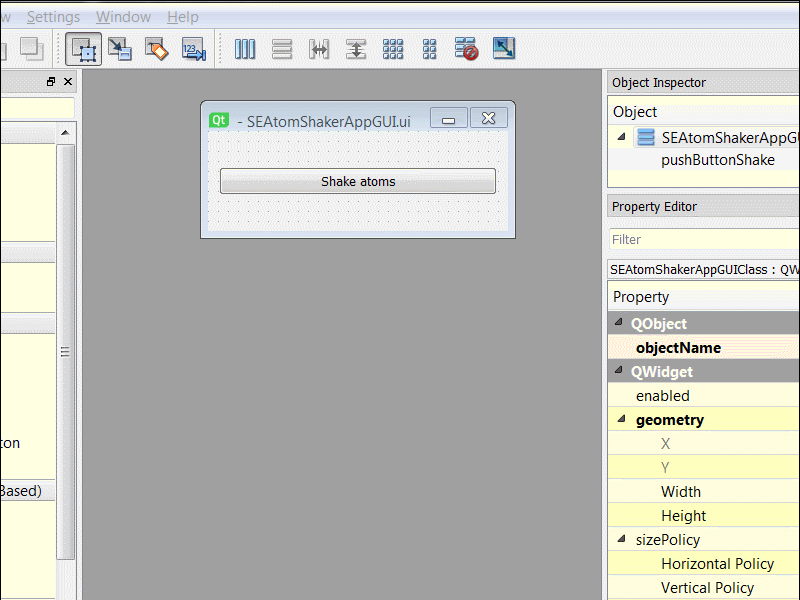This screenshot has width=800, height=600.
Task: Lay out vertically in splitter
Action: tap(356, 48)
